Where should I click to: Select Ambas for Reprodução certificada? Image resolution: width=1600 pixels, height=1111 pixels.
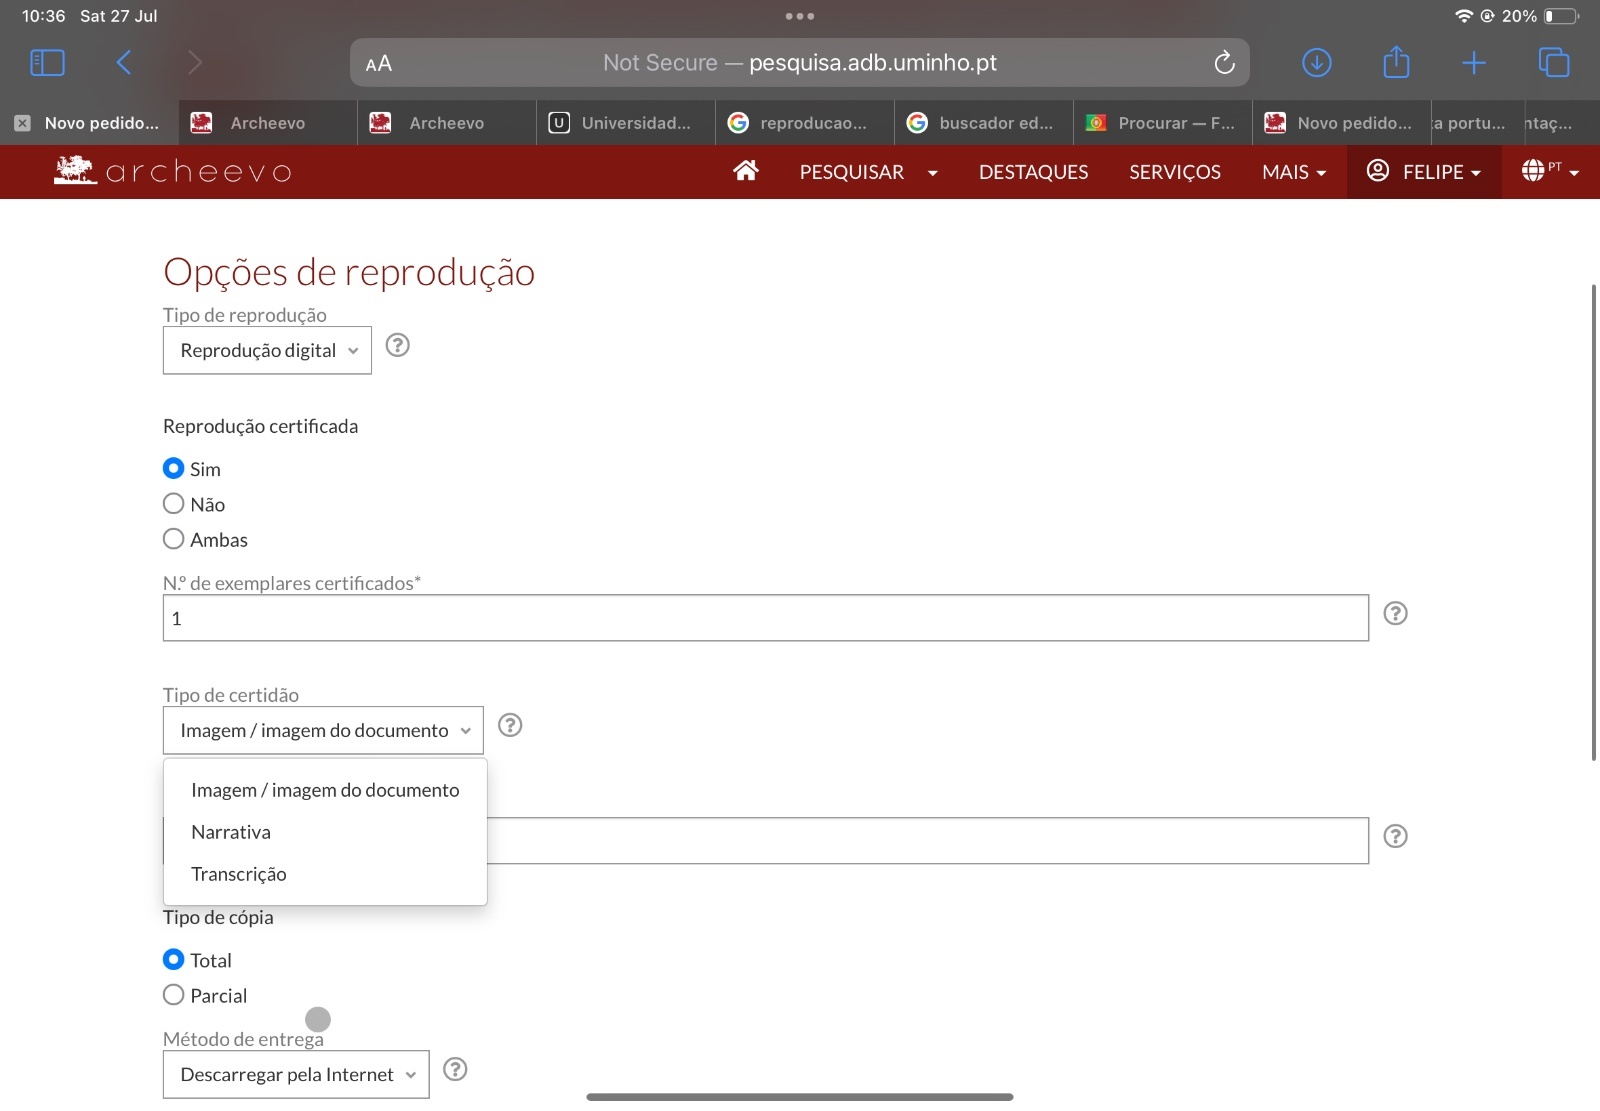[x=173, y=539]
